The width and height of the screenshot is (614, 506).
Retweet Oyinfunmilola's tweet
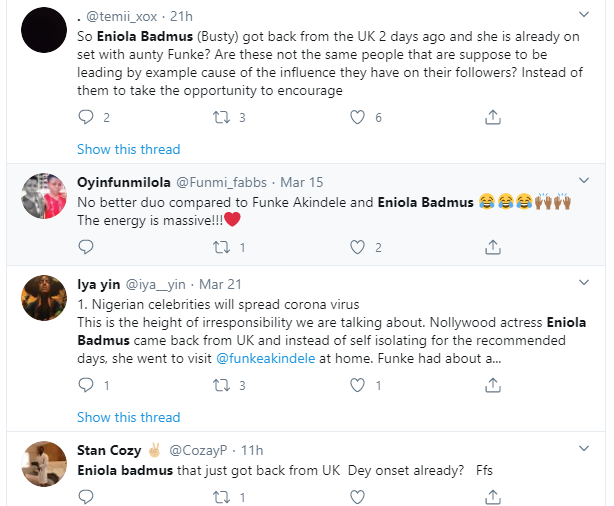click(x=222, y=247)
